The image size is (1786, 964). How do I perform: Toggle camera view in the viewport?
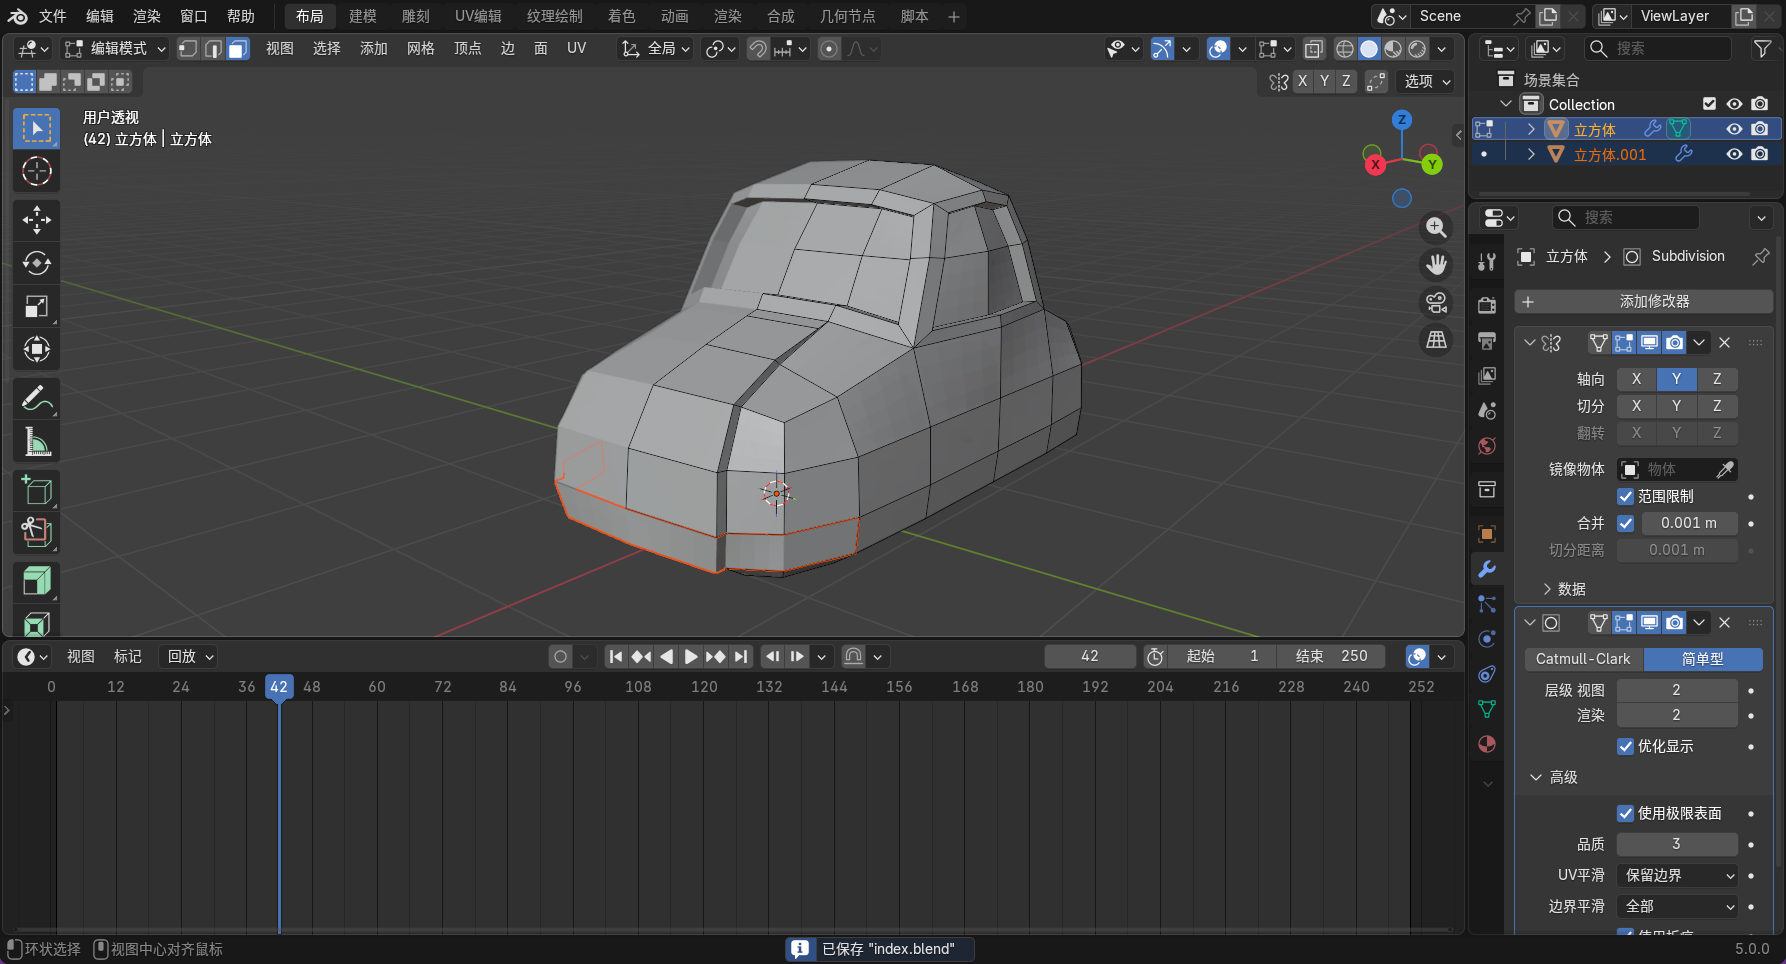(1436, 302)
